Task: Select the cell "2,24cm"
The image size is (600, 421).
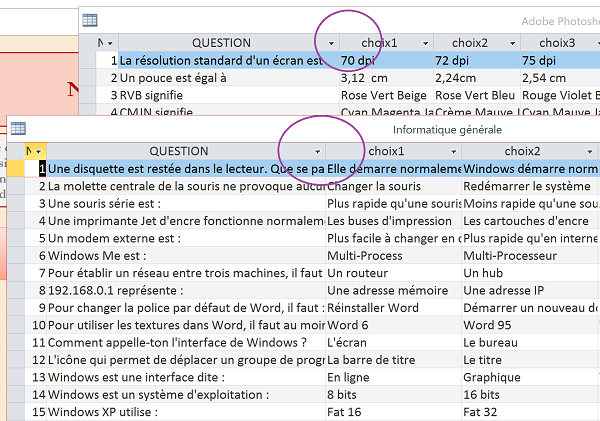Action: coord(477,78)
